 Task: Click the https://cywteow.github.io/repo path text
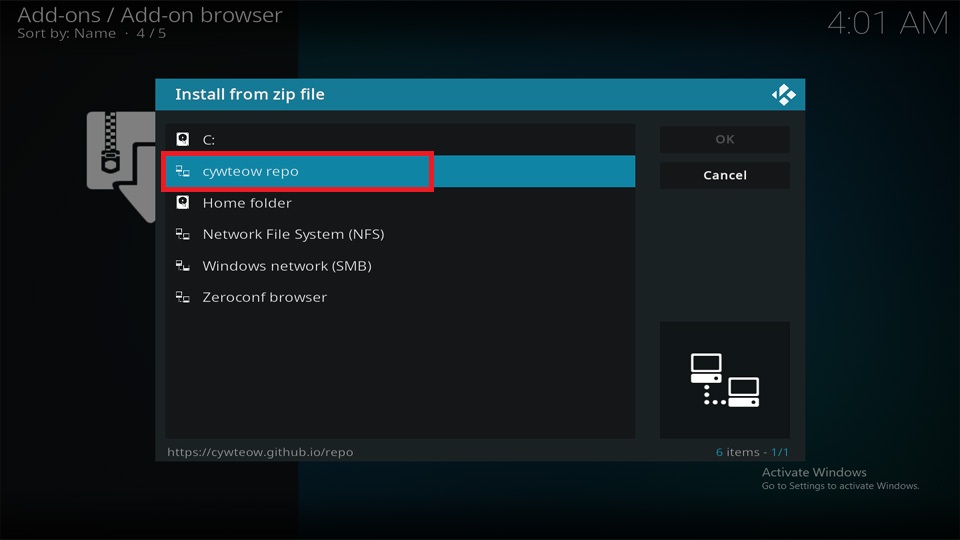coord(260,452)
